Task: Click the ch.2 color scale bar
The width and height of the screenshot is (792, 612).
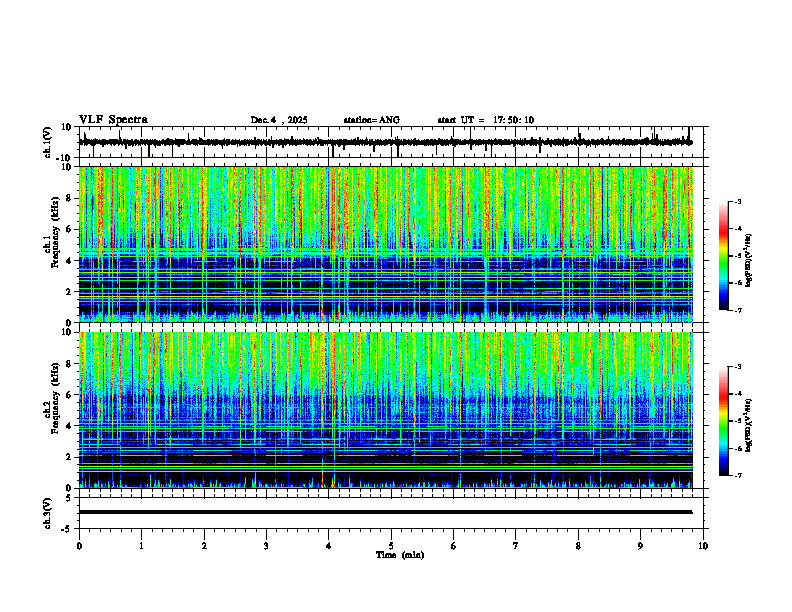Action: pos(723,421)
